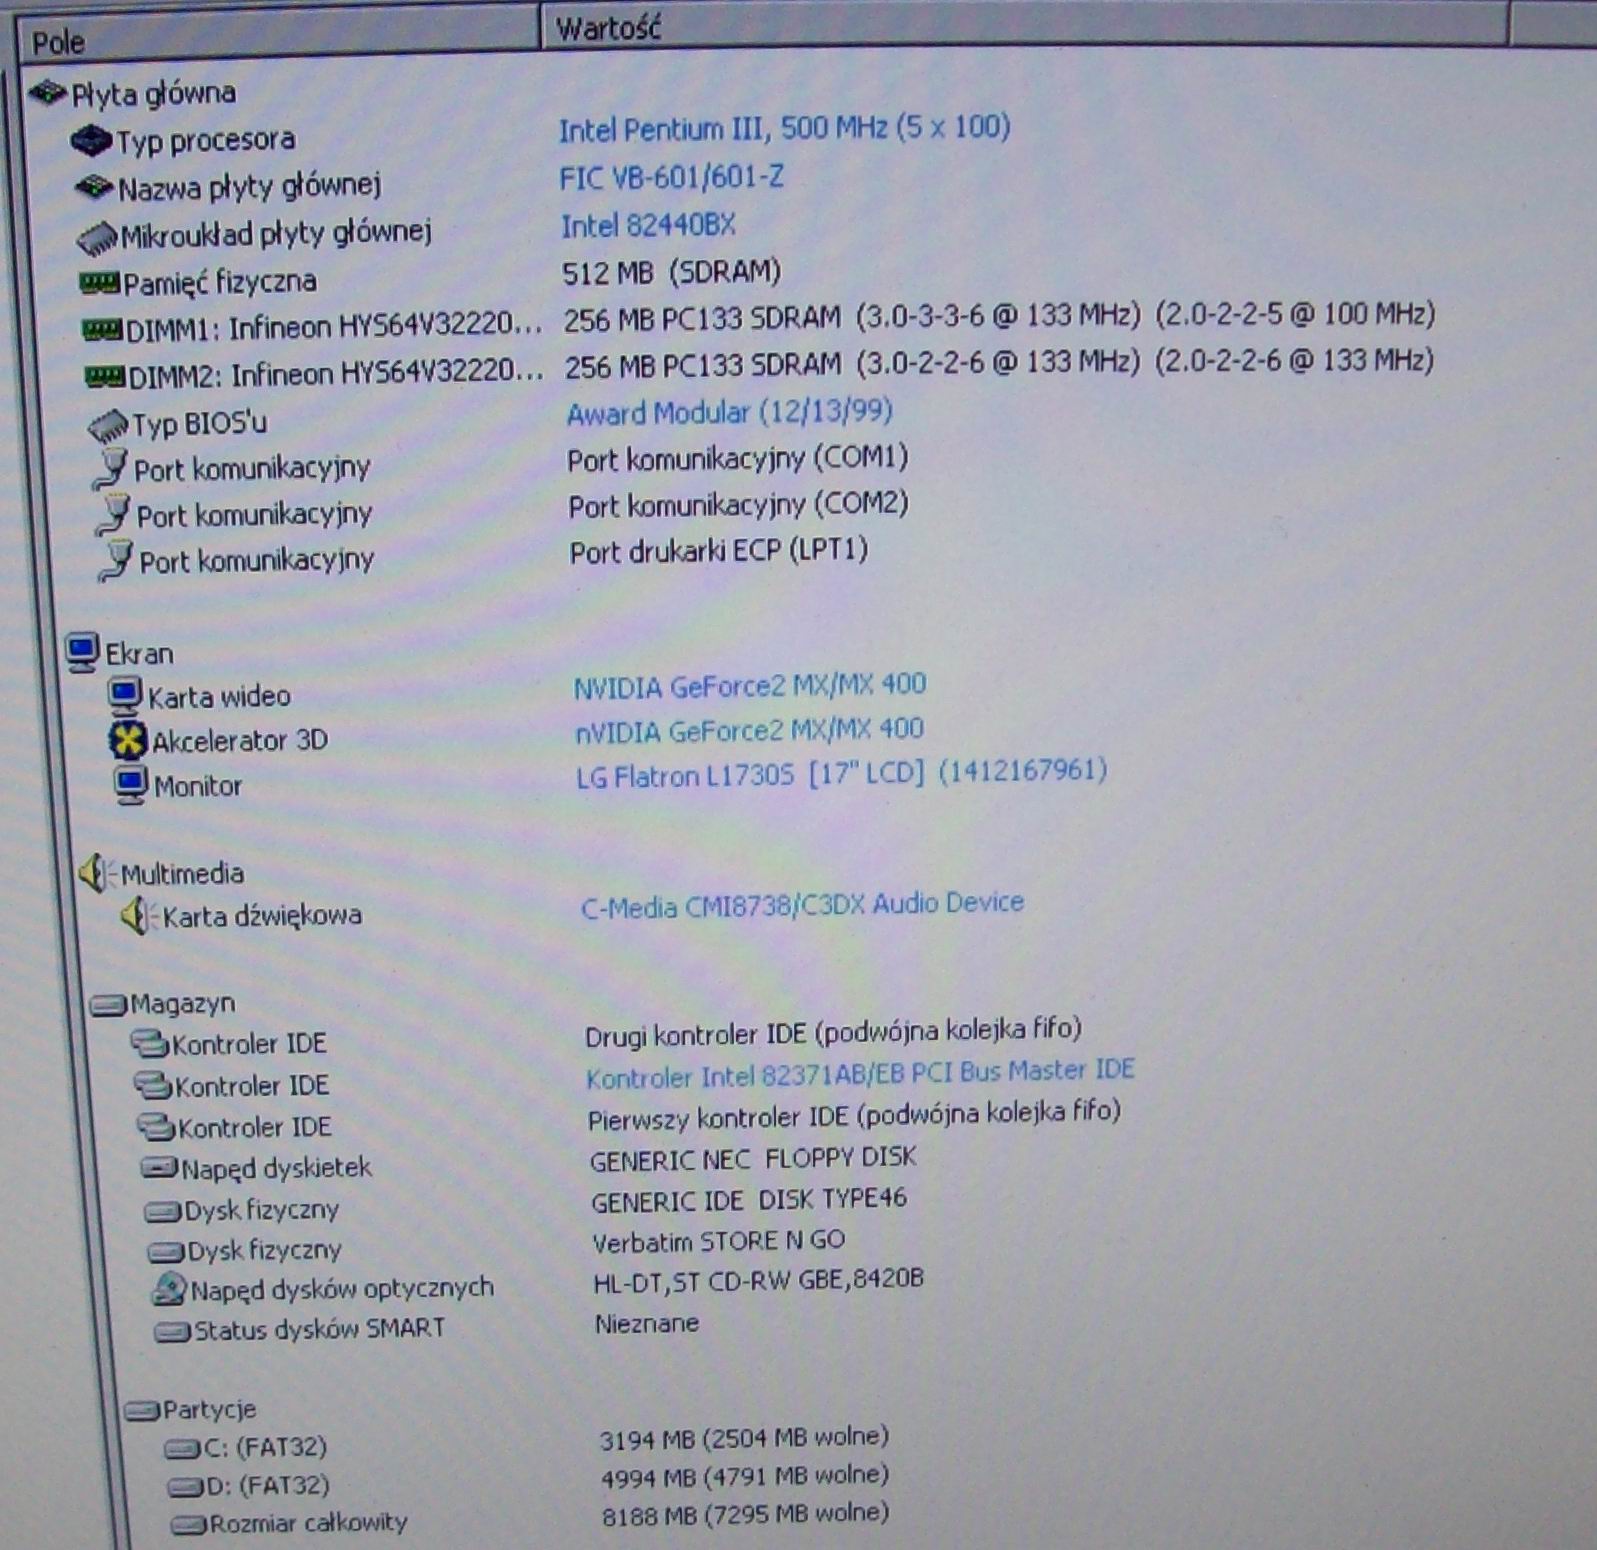Viewport: 1597px width, 1550px height.
Task: Select the 3194 MB (2504 MB wolne) value
Action: point(744,1438)
